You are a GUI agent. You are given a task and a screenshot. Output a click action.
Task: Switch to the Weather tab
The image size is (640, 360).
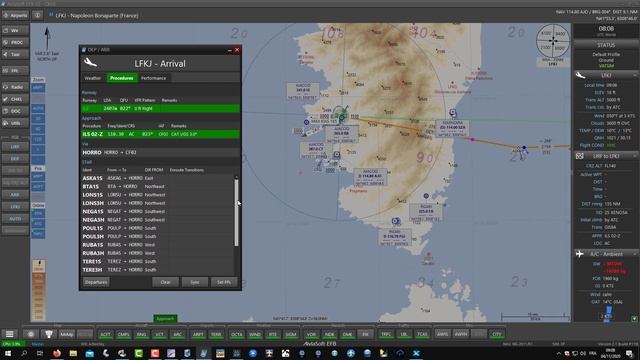coord(93,78)
